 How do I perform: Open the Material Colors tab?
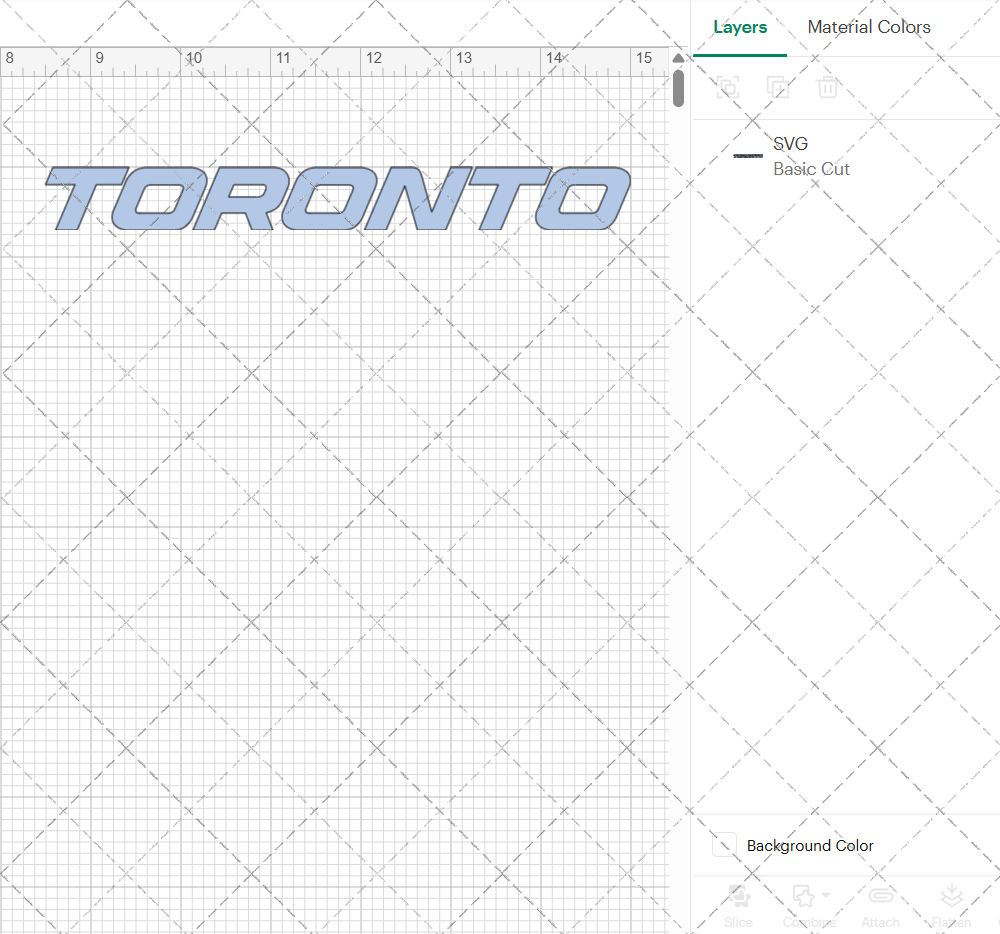[x=869, y=27]
